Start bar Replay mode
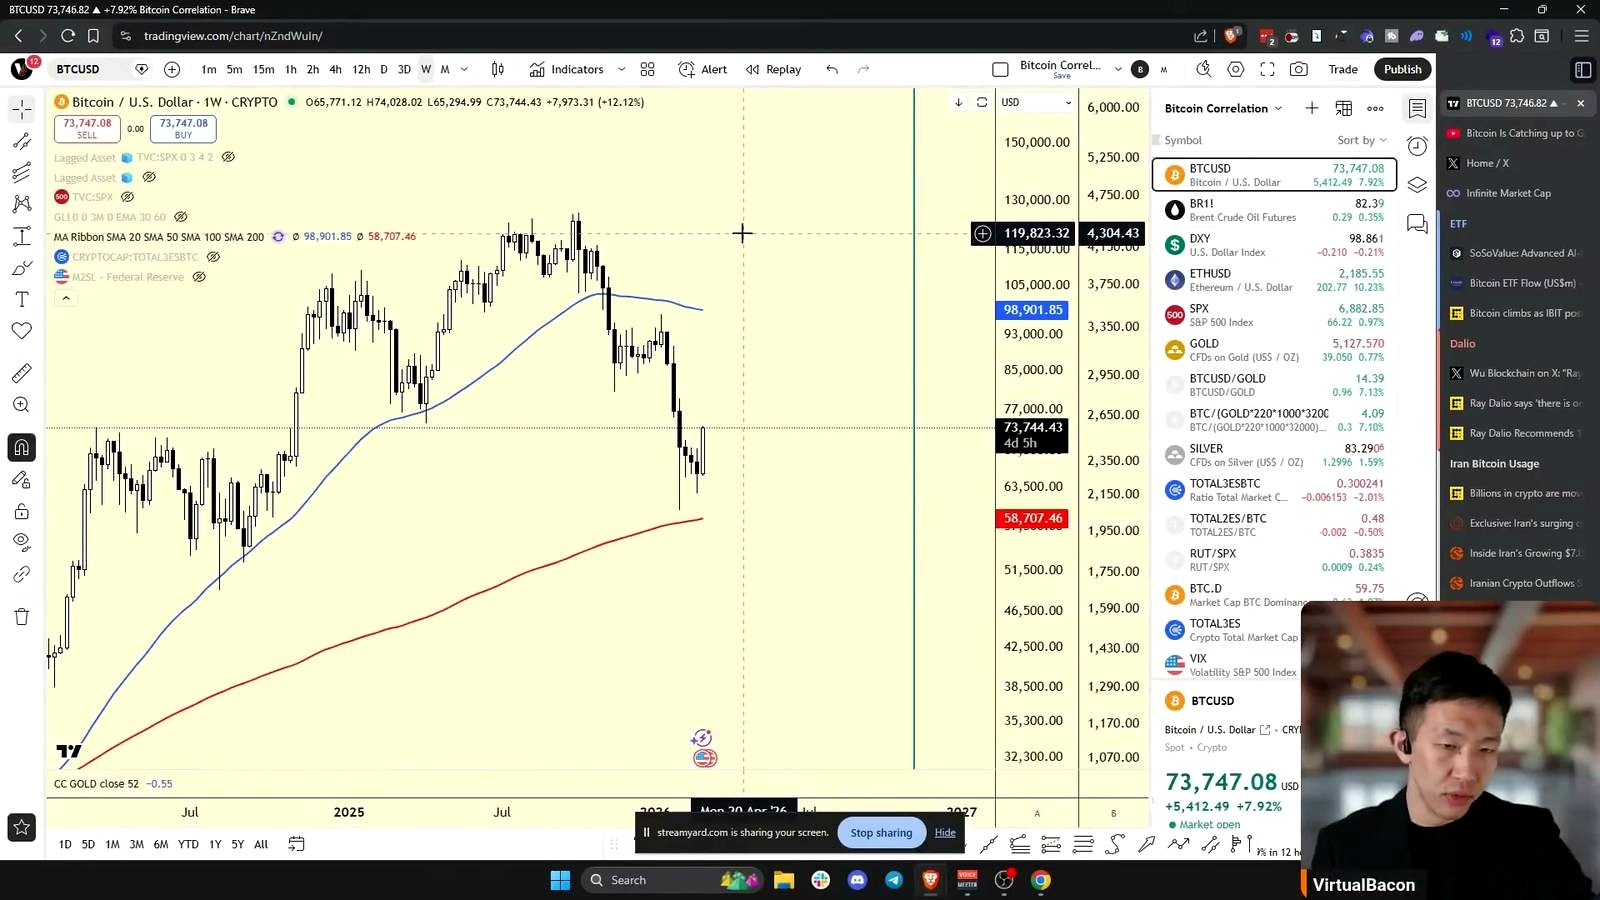This screenshot has height=900, width=1600. click(773, 69)
